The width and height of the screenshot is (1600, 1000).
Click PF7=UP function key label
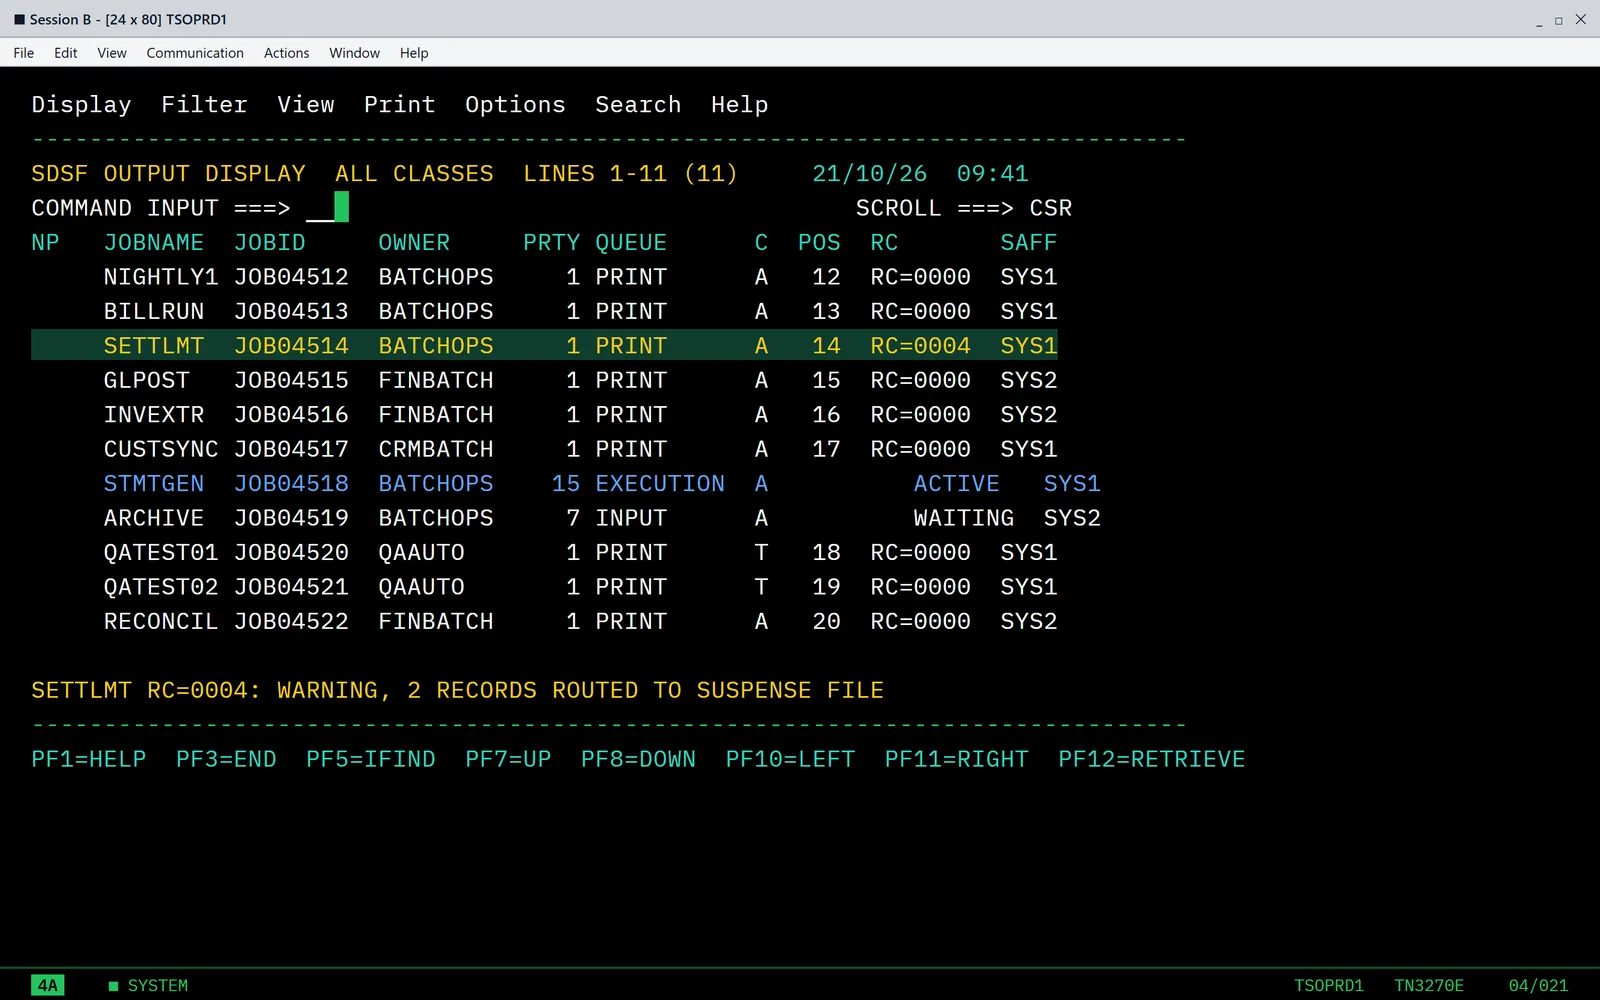click(508, 760)
